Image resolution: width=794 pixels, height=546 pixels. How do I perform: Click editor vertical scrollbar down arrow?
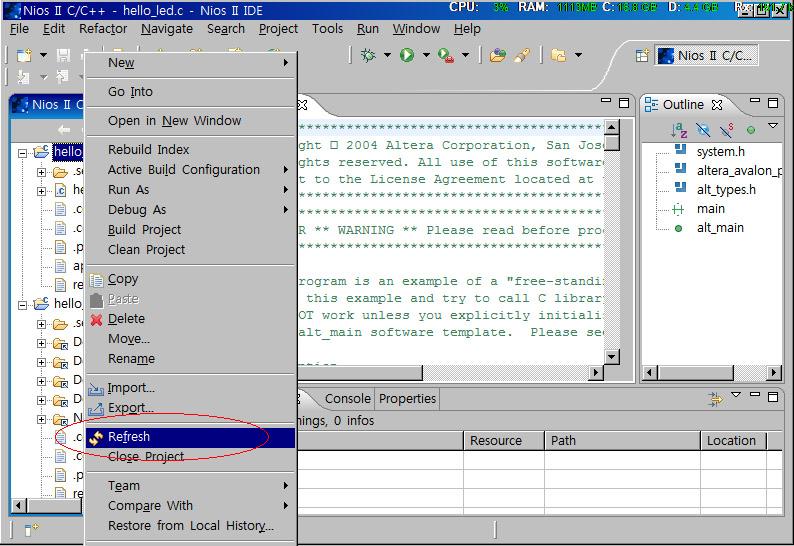point(612,357)
